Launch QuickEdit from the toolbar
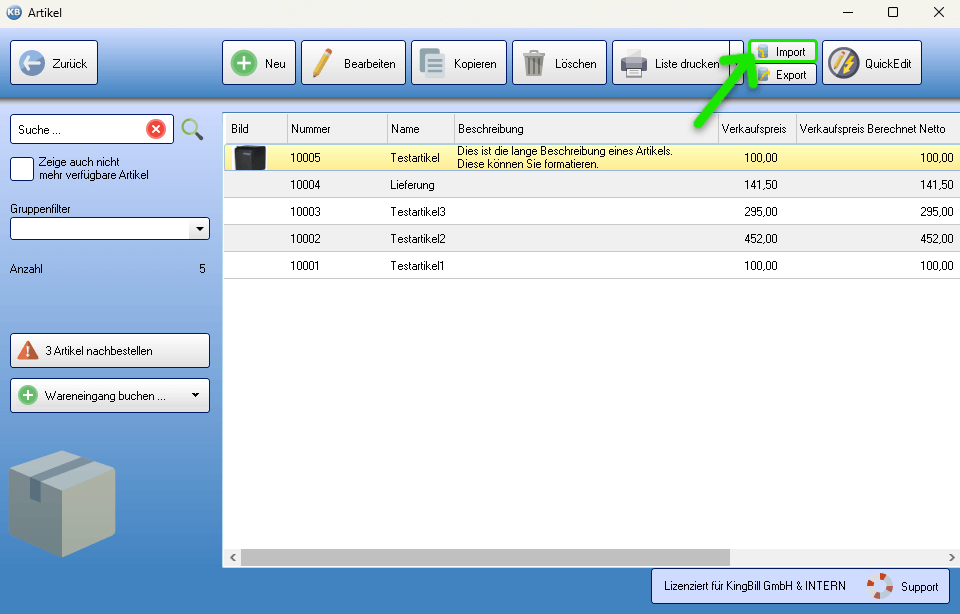Image resolution: width=960 pixels, height=614 pixels. [x=871, y=63]
